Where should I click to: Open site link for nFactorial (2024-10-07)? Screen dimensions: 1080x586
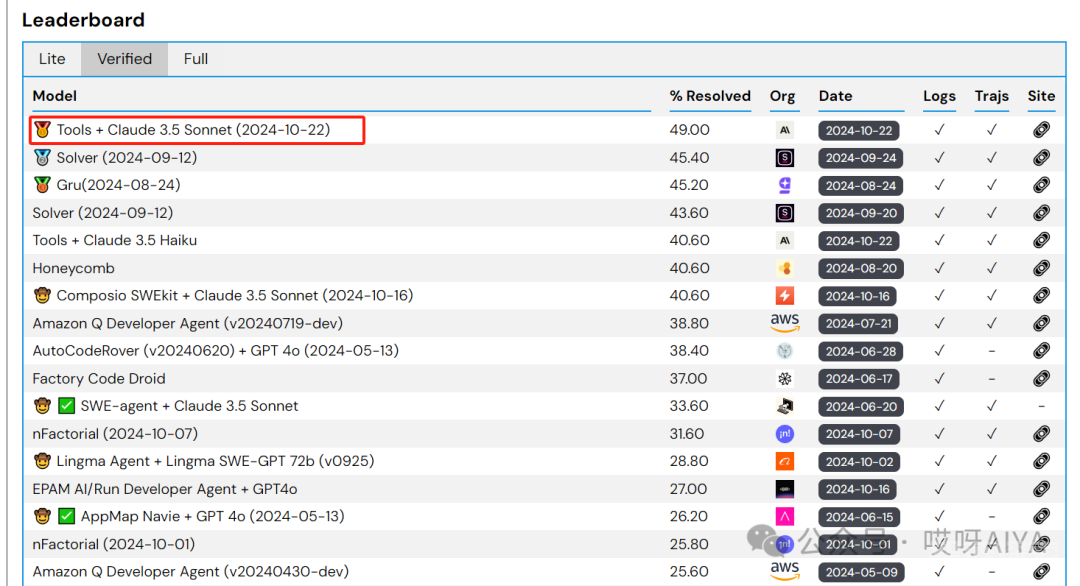pos(1041,434)
